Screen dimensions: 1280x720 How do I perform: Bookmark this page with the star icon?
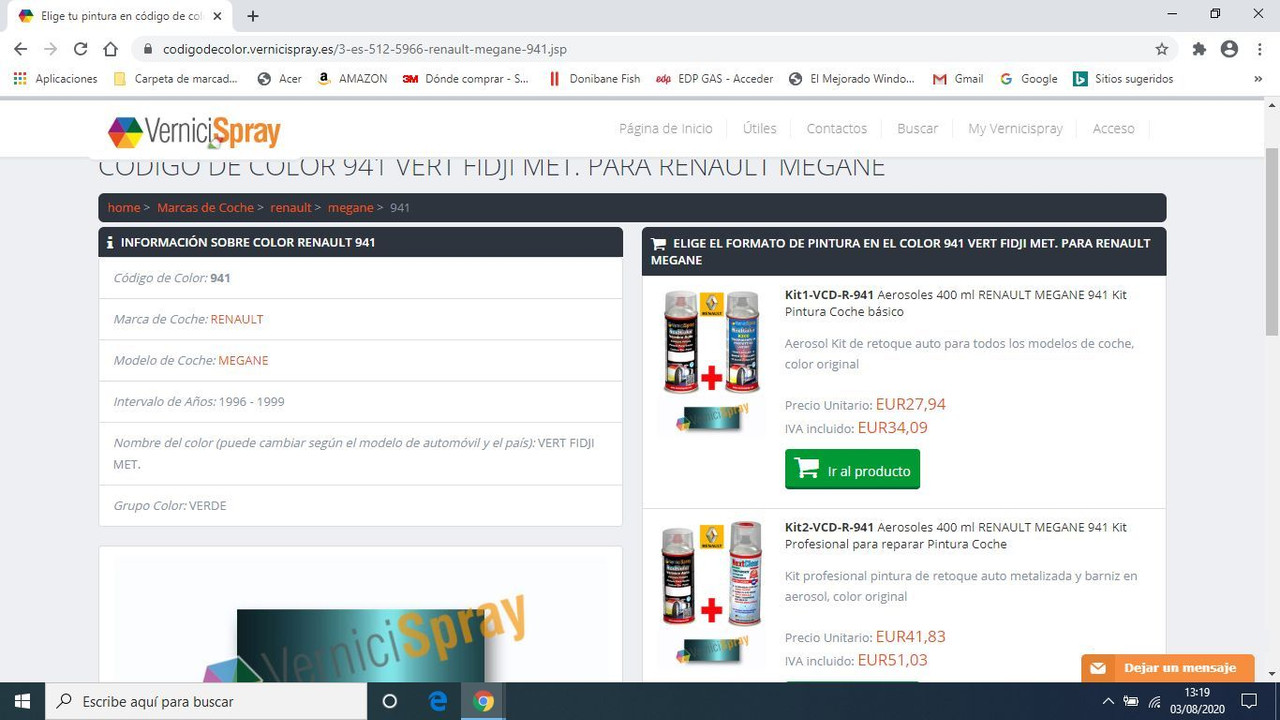[1161, 49]
